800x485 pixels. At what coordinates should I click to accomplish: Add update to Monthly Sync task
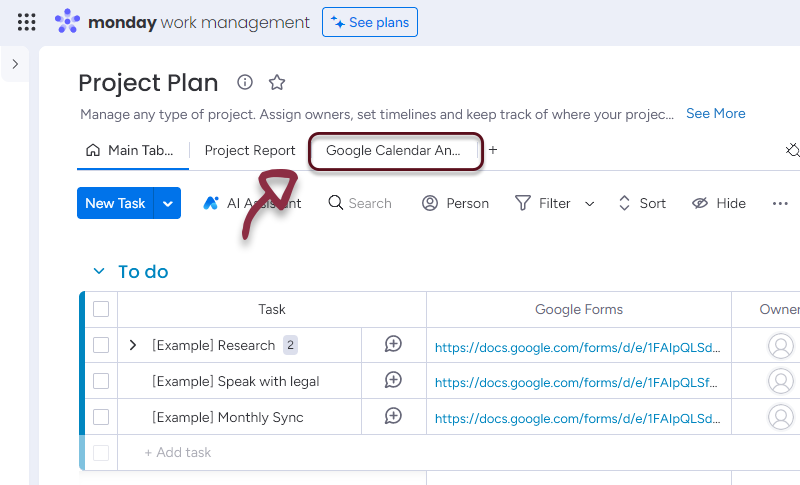[394, 417]
